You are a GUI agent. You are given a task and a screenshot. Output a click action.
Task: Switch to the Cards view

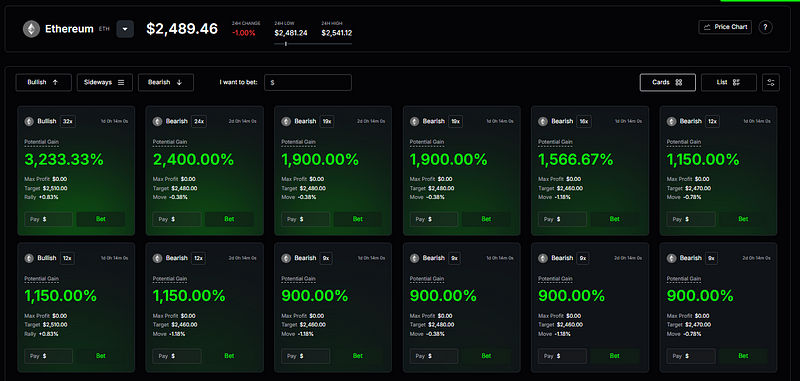(x=667, y=82)
